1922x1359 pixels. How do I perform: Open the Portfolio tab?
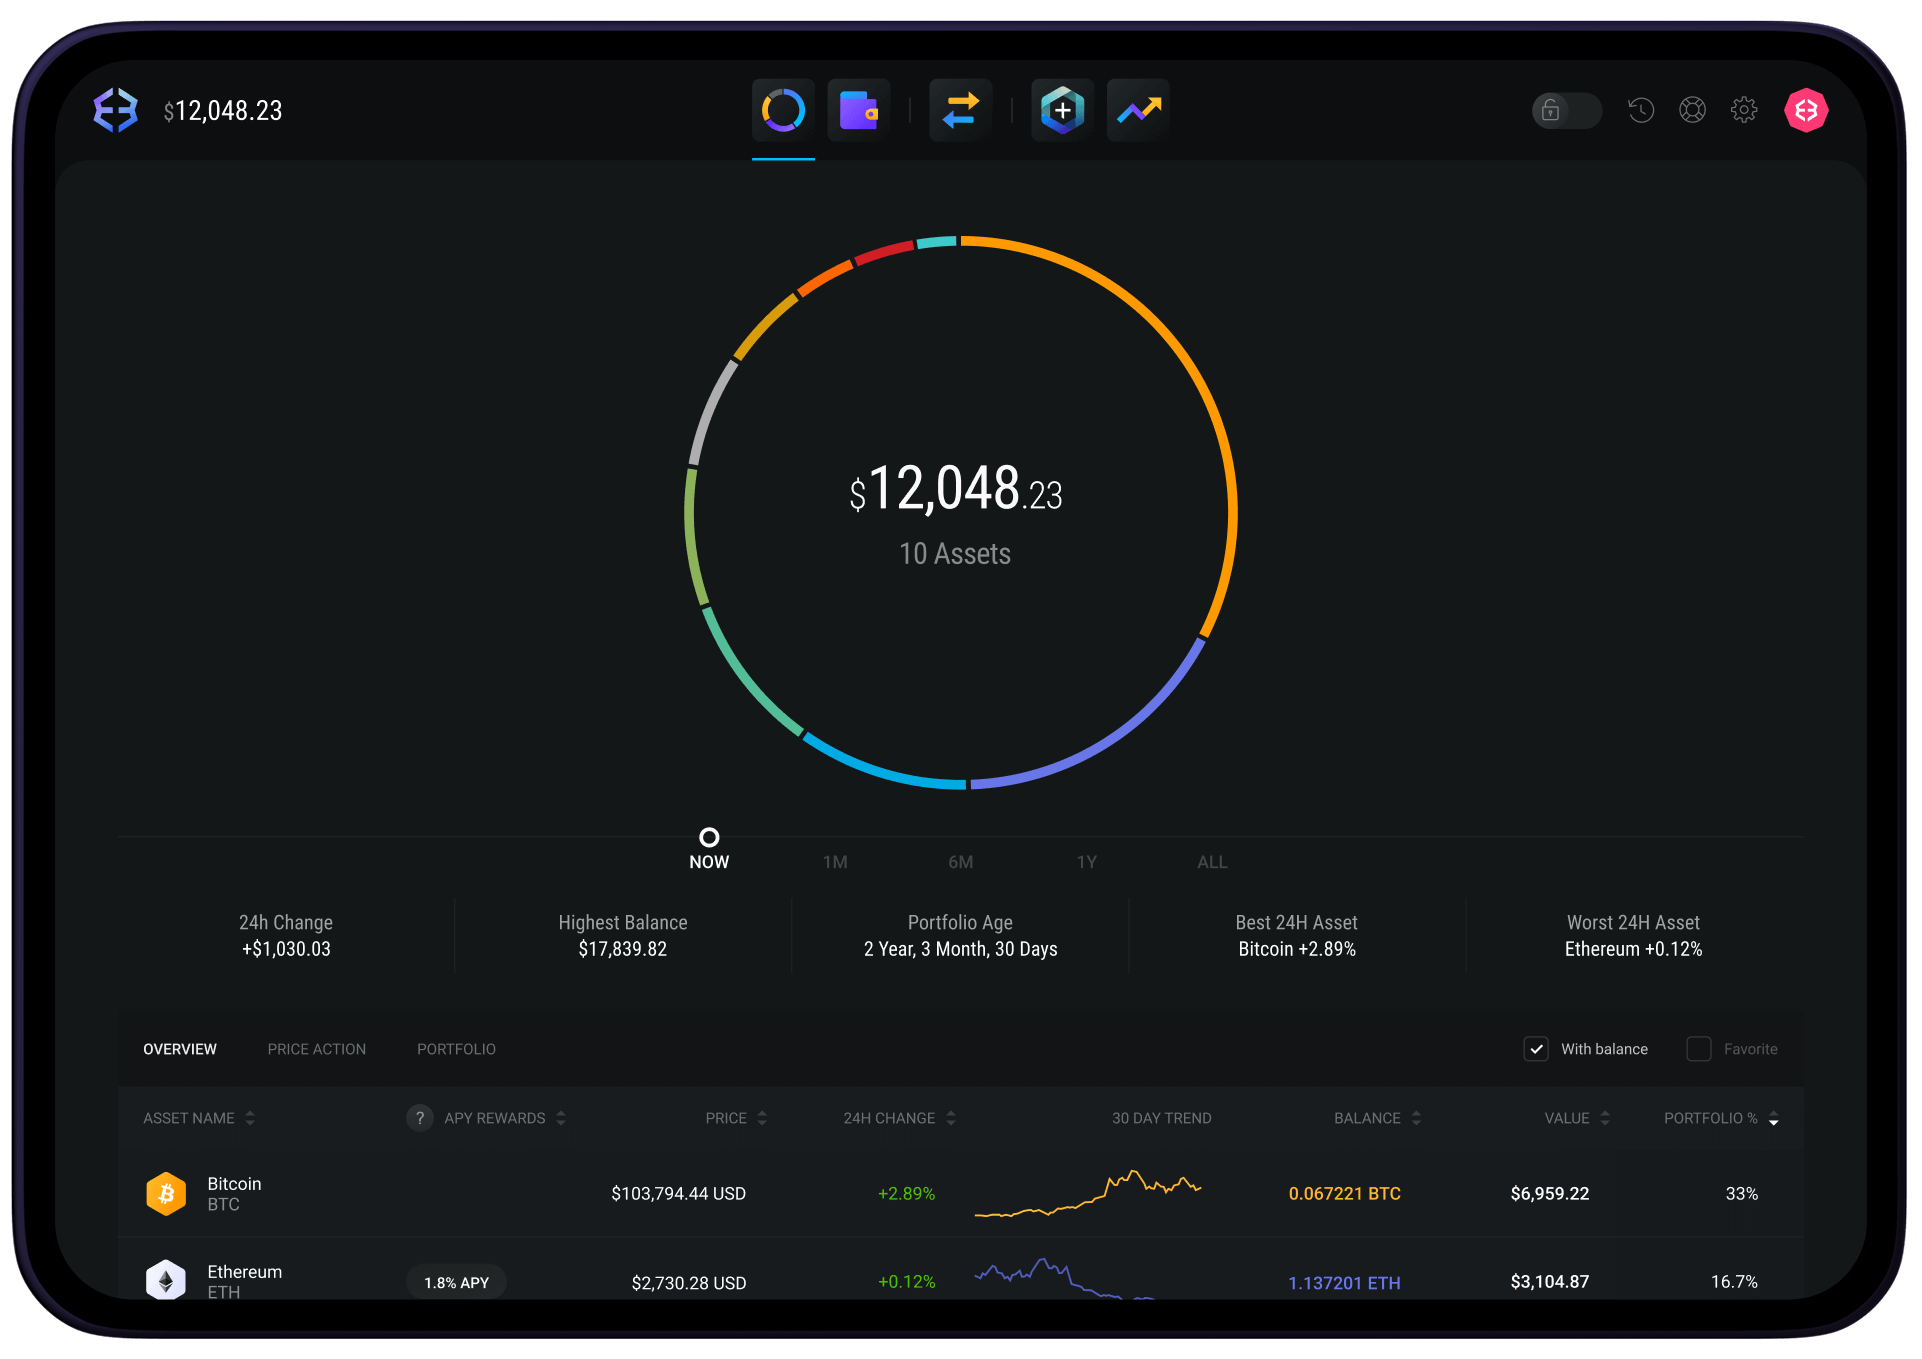point(456,1049)
